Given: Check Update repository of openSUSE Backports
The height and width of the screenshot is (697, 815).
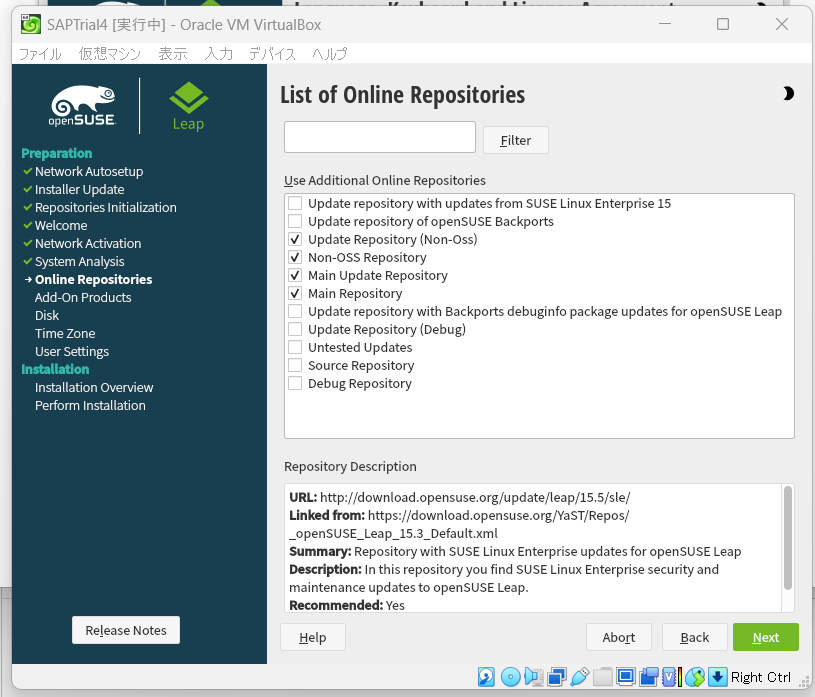Looking at the screenshot, I should tap(295, 221).
